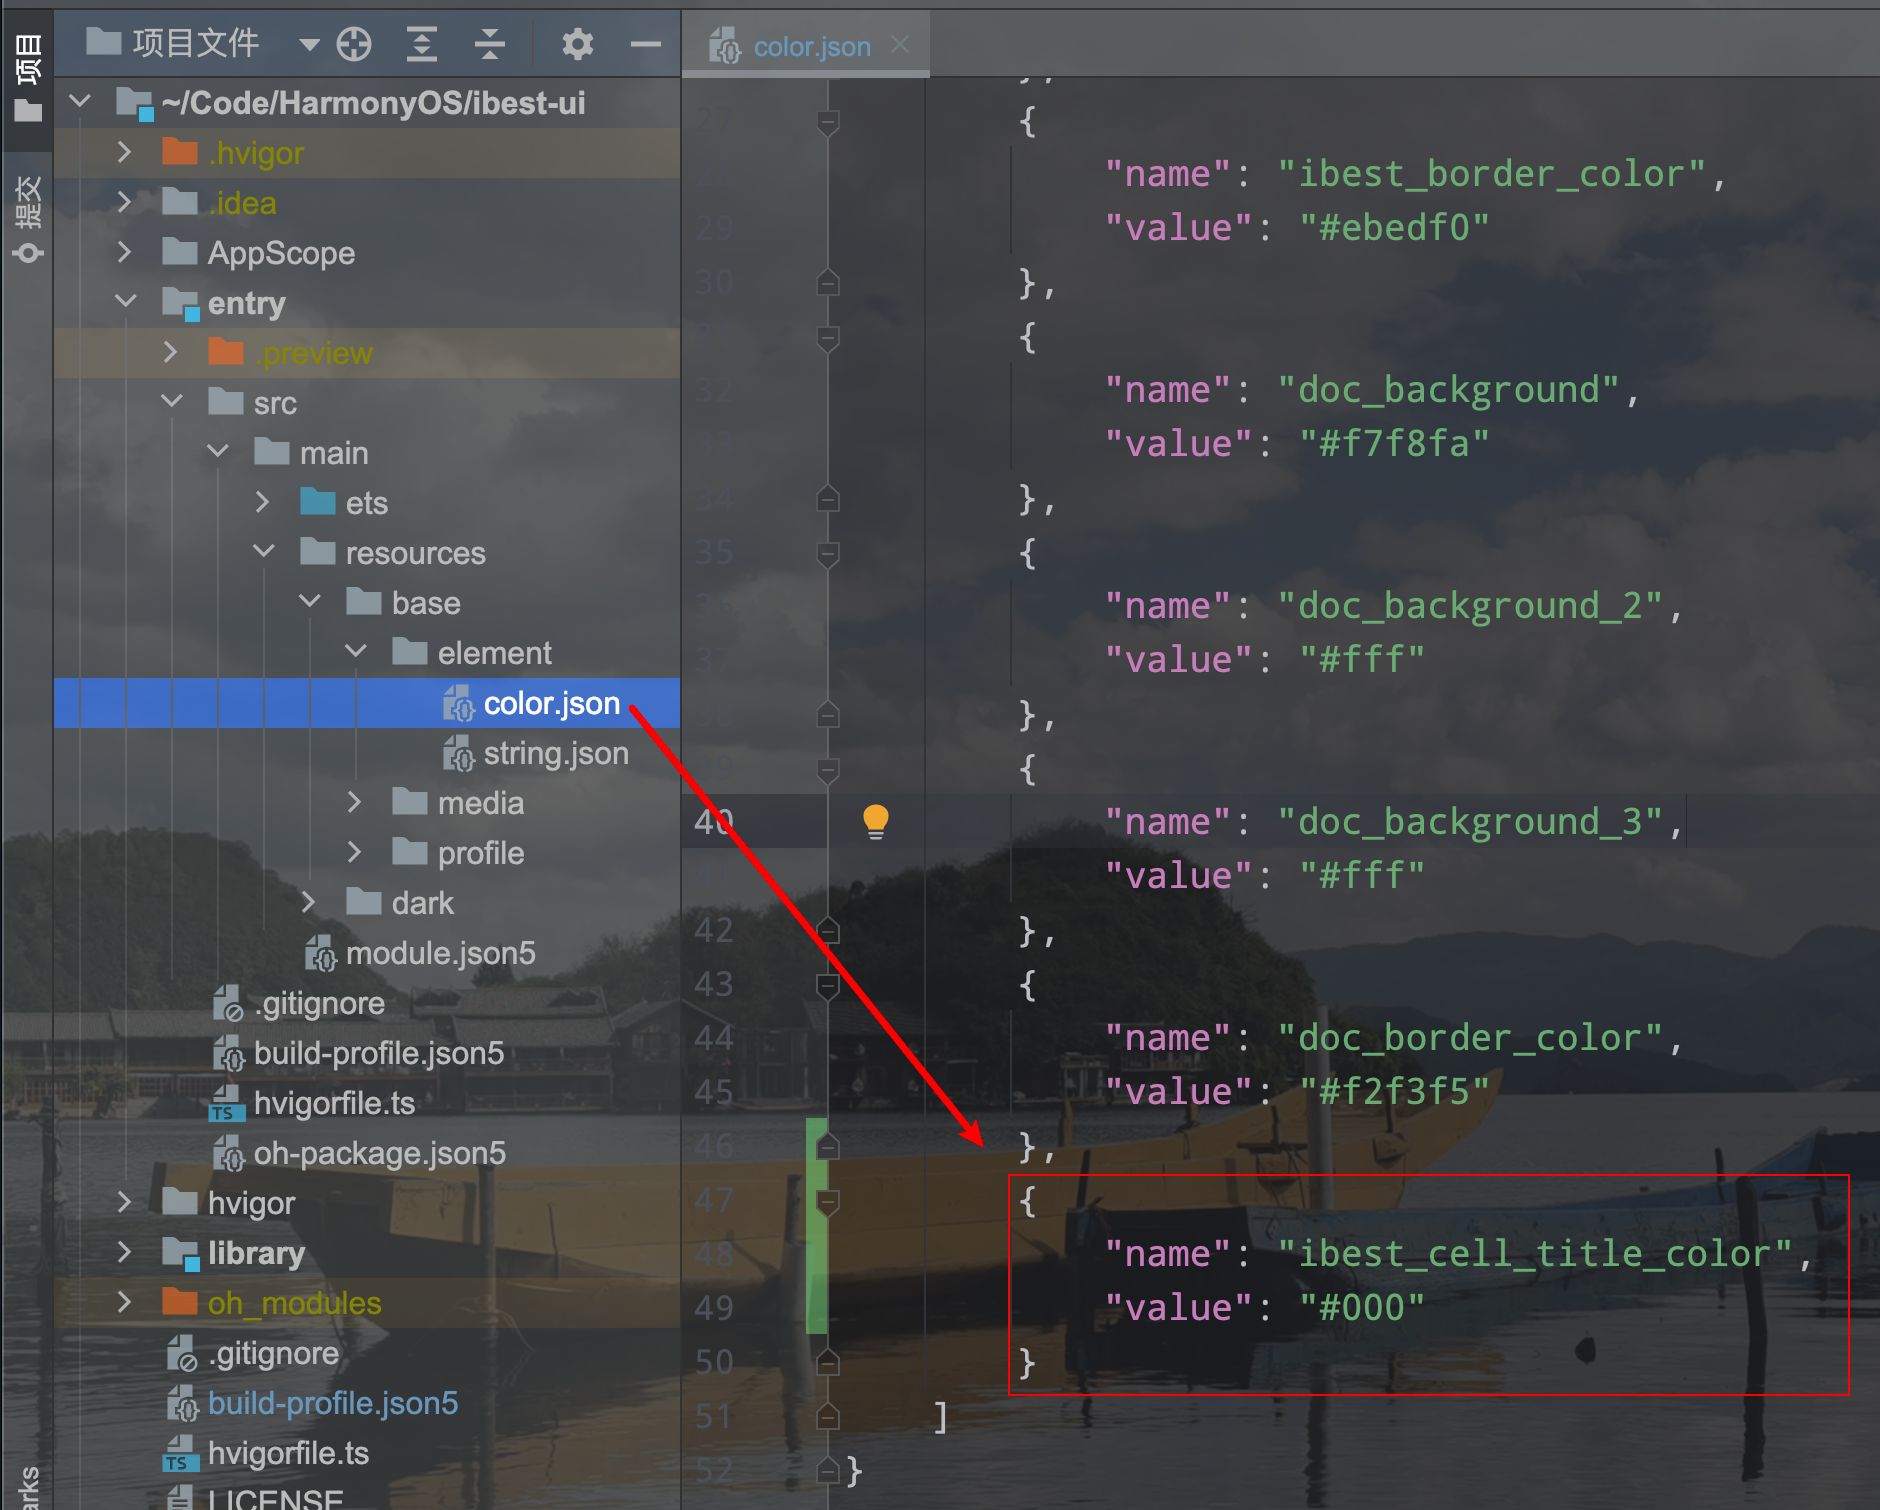Expand the library module

[124, 1252]
